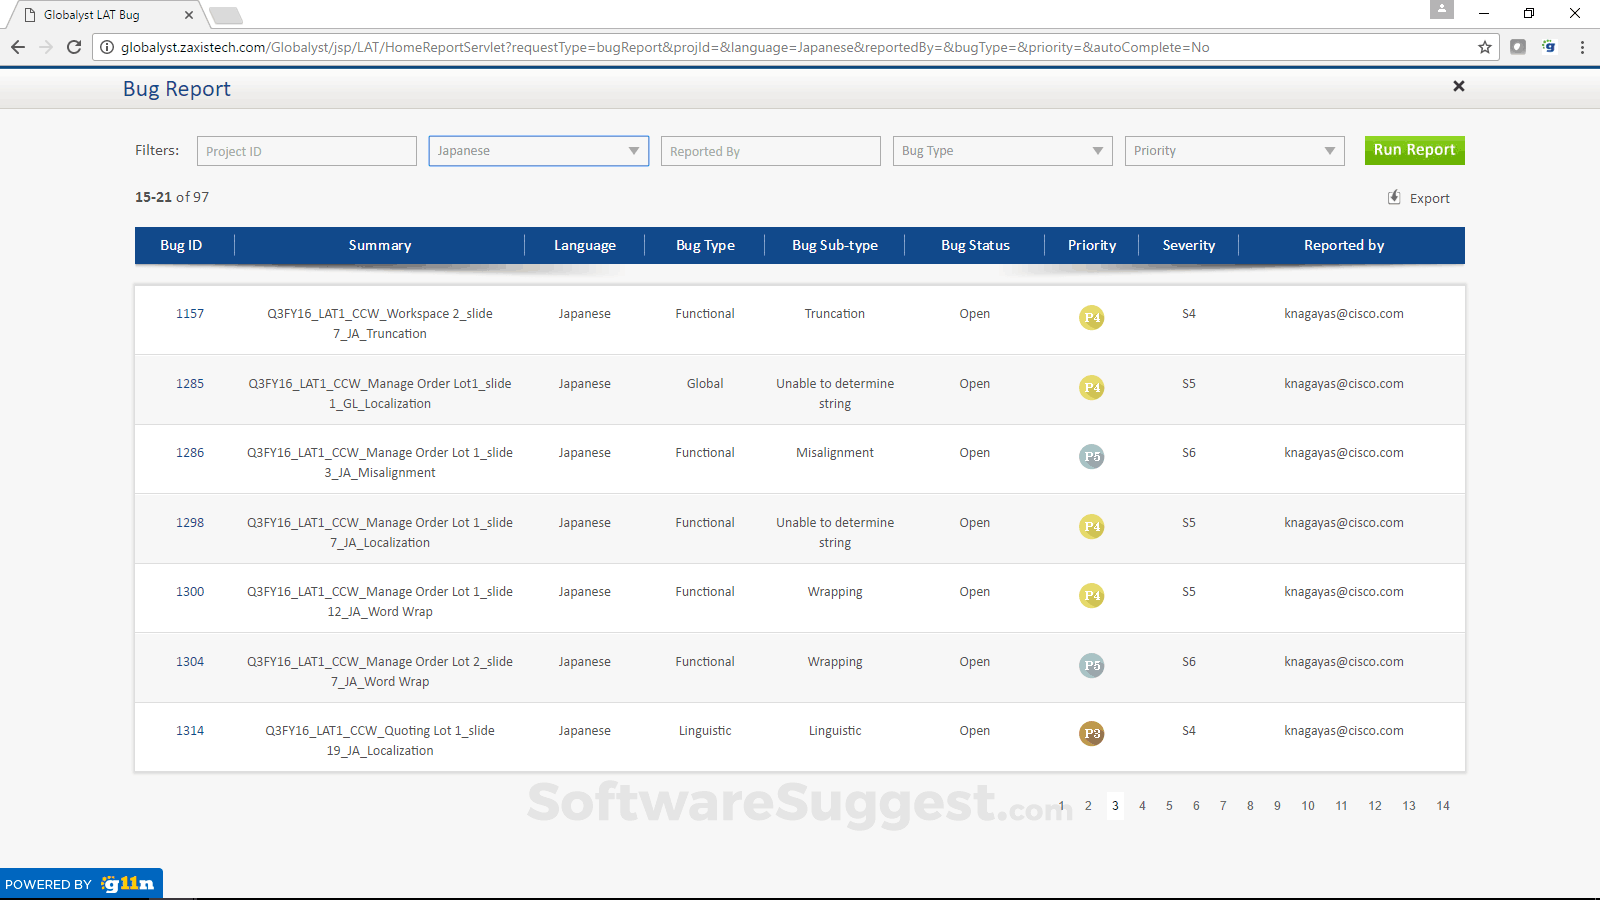Click the P3 priority badge for bug 1314
The width and height of the screenshot is (1600, 900).
point(1092,733)
